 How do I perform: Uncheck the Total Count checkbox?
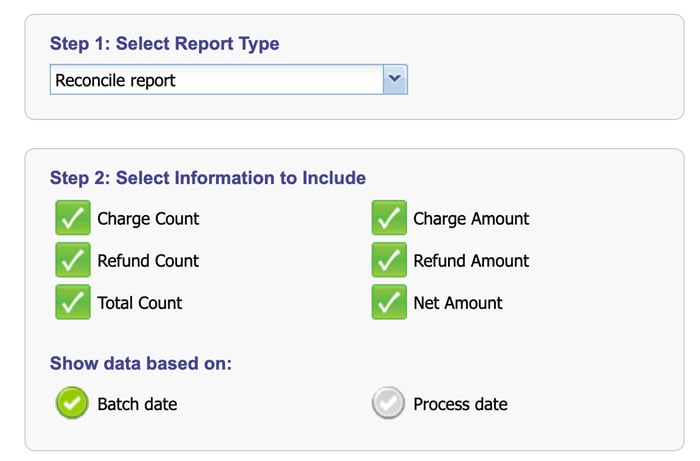(73, 302)
